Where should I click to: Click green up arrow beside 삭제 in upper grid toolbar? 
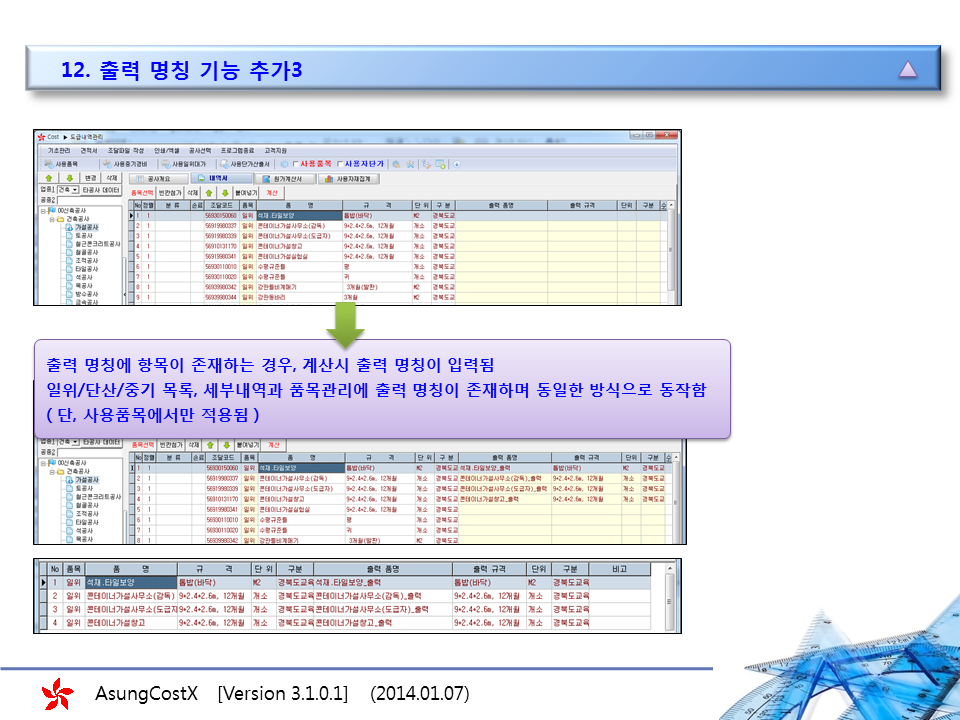[209, 193]
